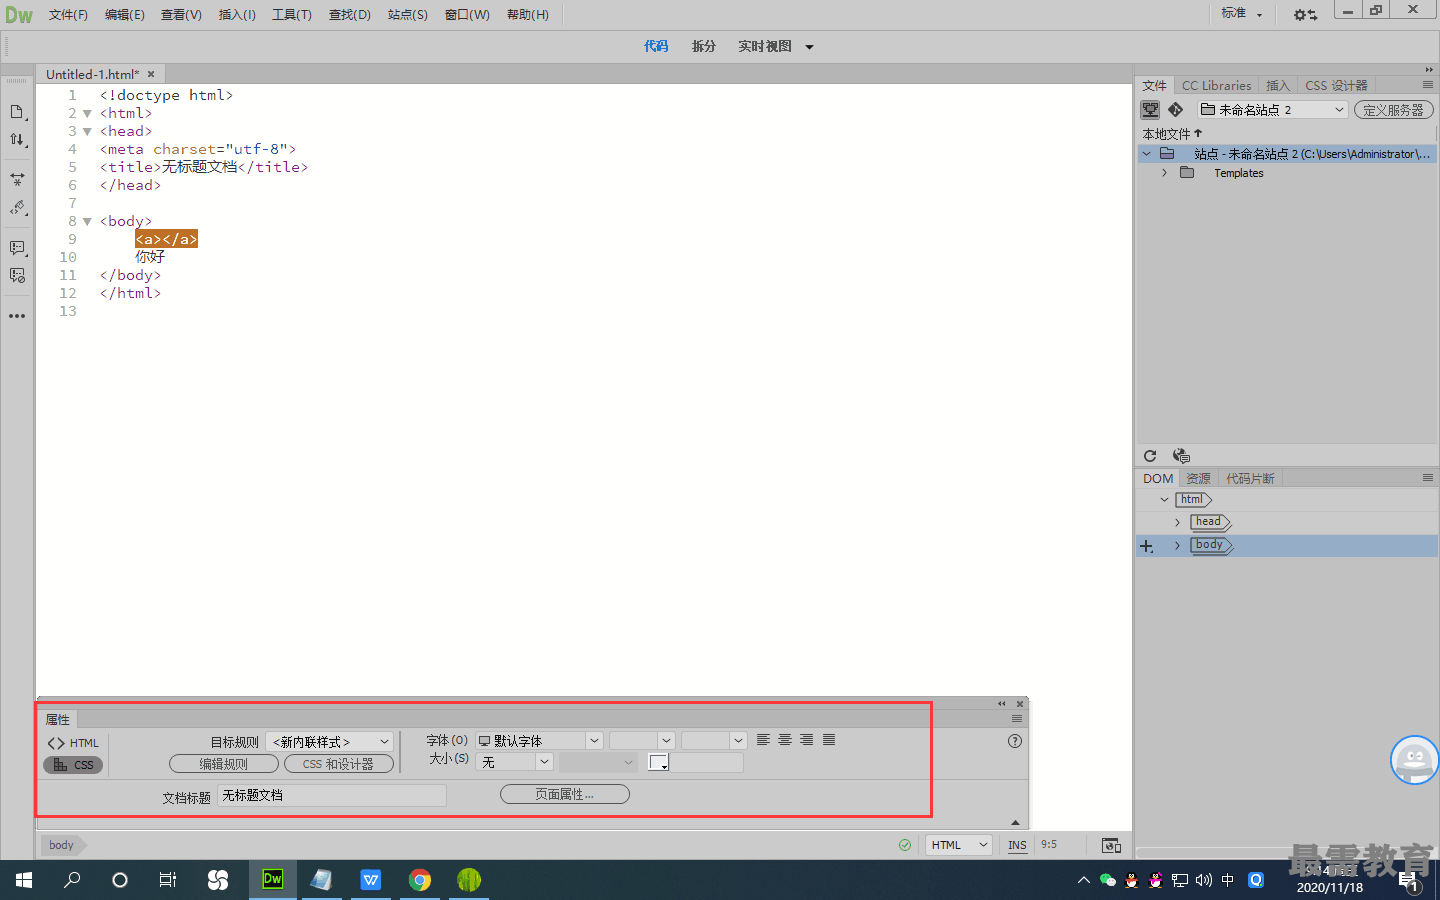Click 编辑规则 button
Viewport: 1440px width, 900px height.
pyautogui.click(x=224, y=764)
